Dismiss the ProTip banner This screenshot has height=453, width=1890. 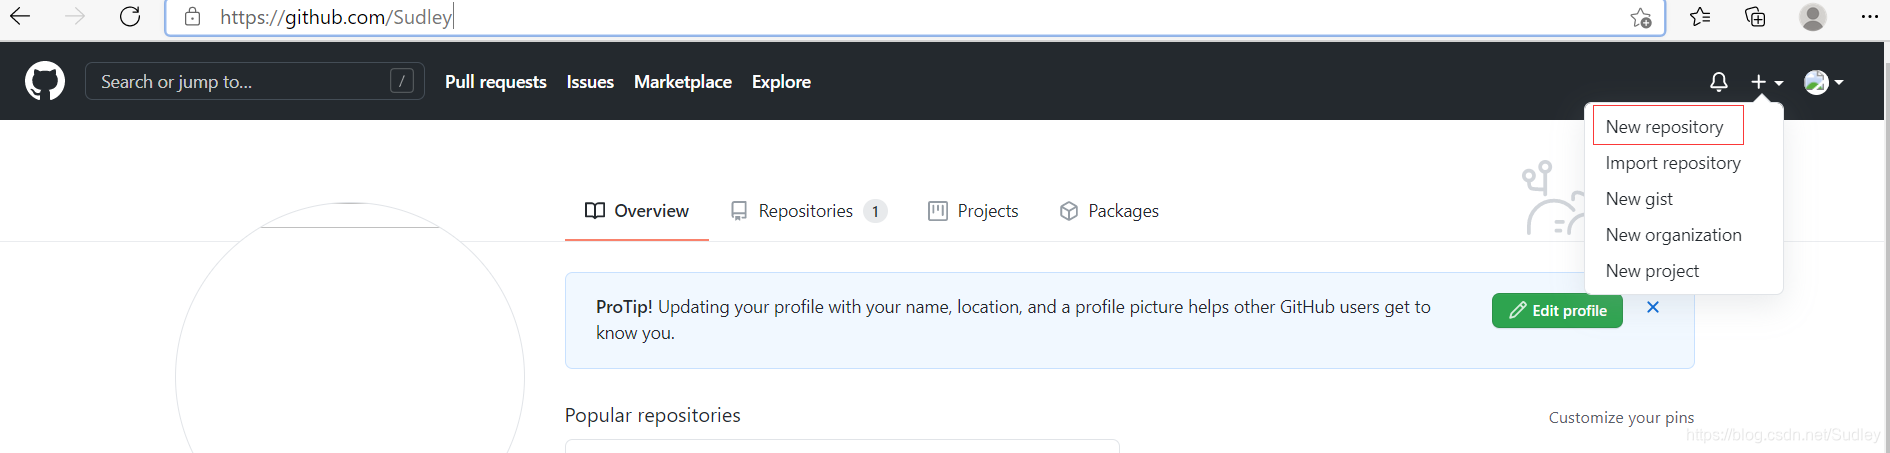(x=1653, y=308)
